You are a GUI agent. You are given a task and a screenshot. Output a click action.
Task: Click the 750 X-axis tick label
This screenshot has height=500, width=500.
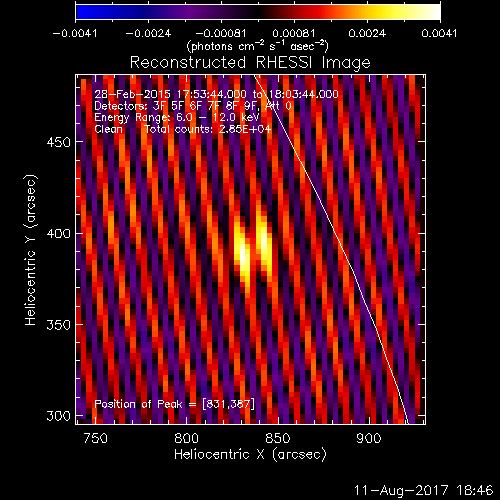click(96, 438)
